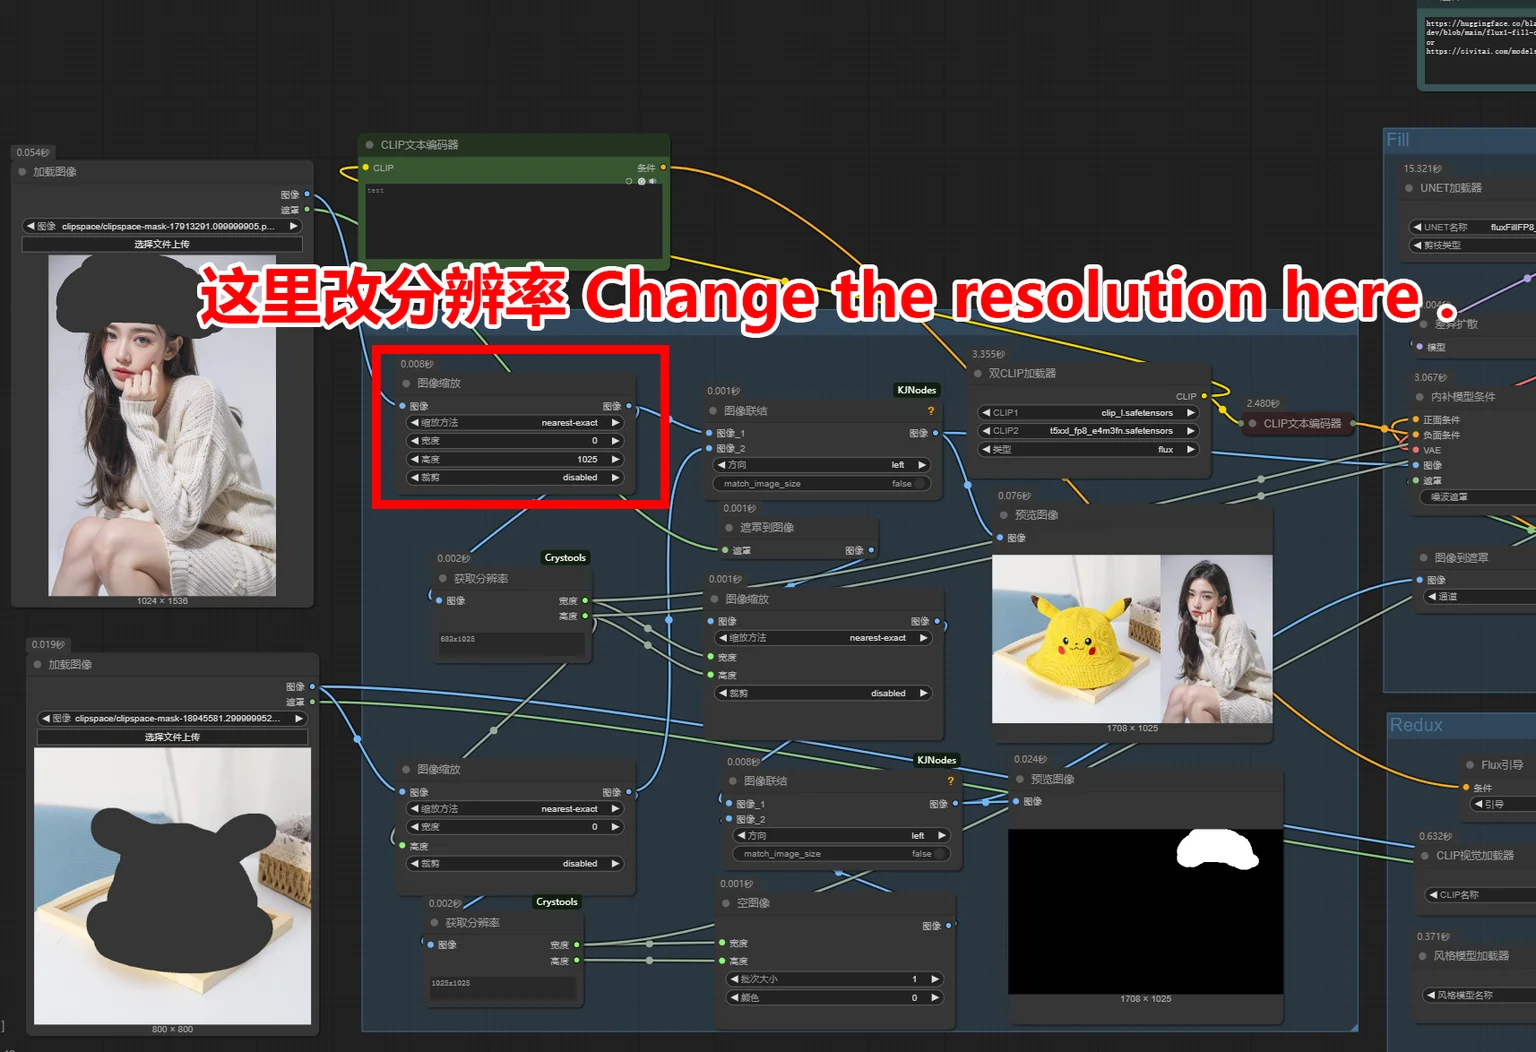1536x1052 pixels.
Task: Edit 宽度 field in 图像缩放 node timed 0.008秒
Action: (516, 441)
